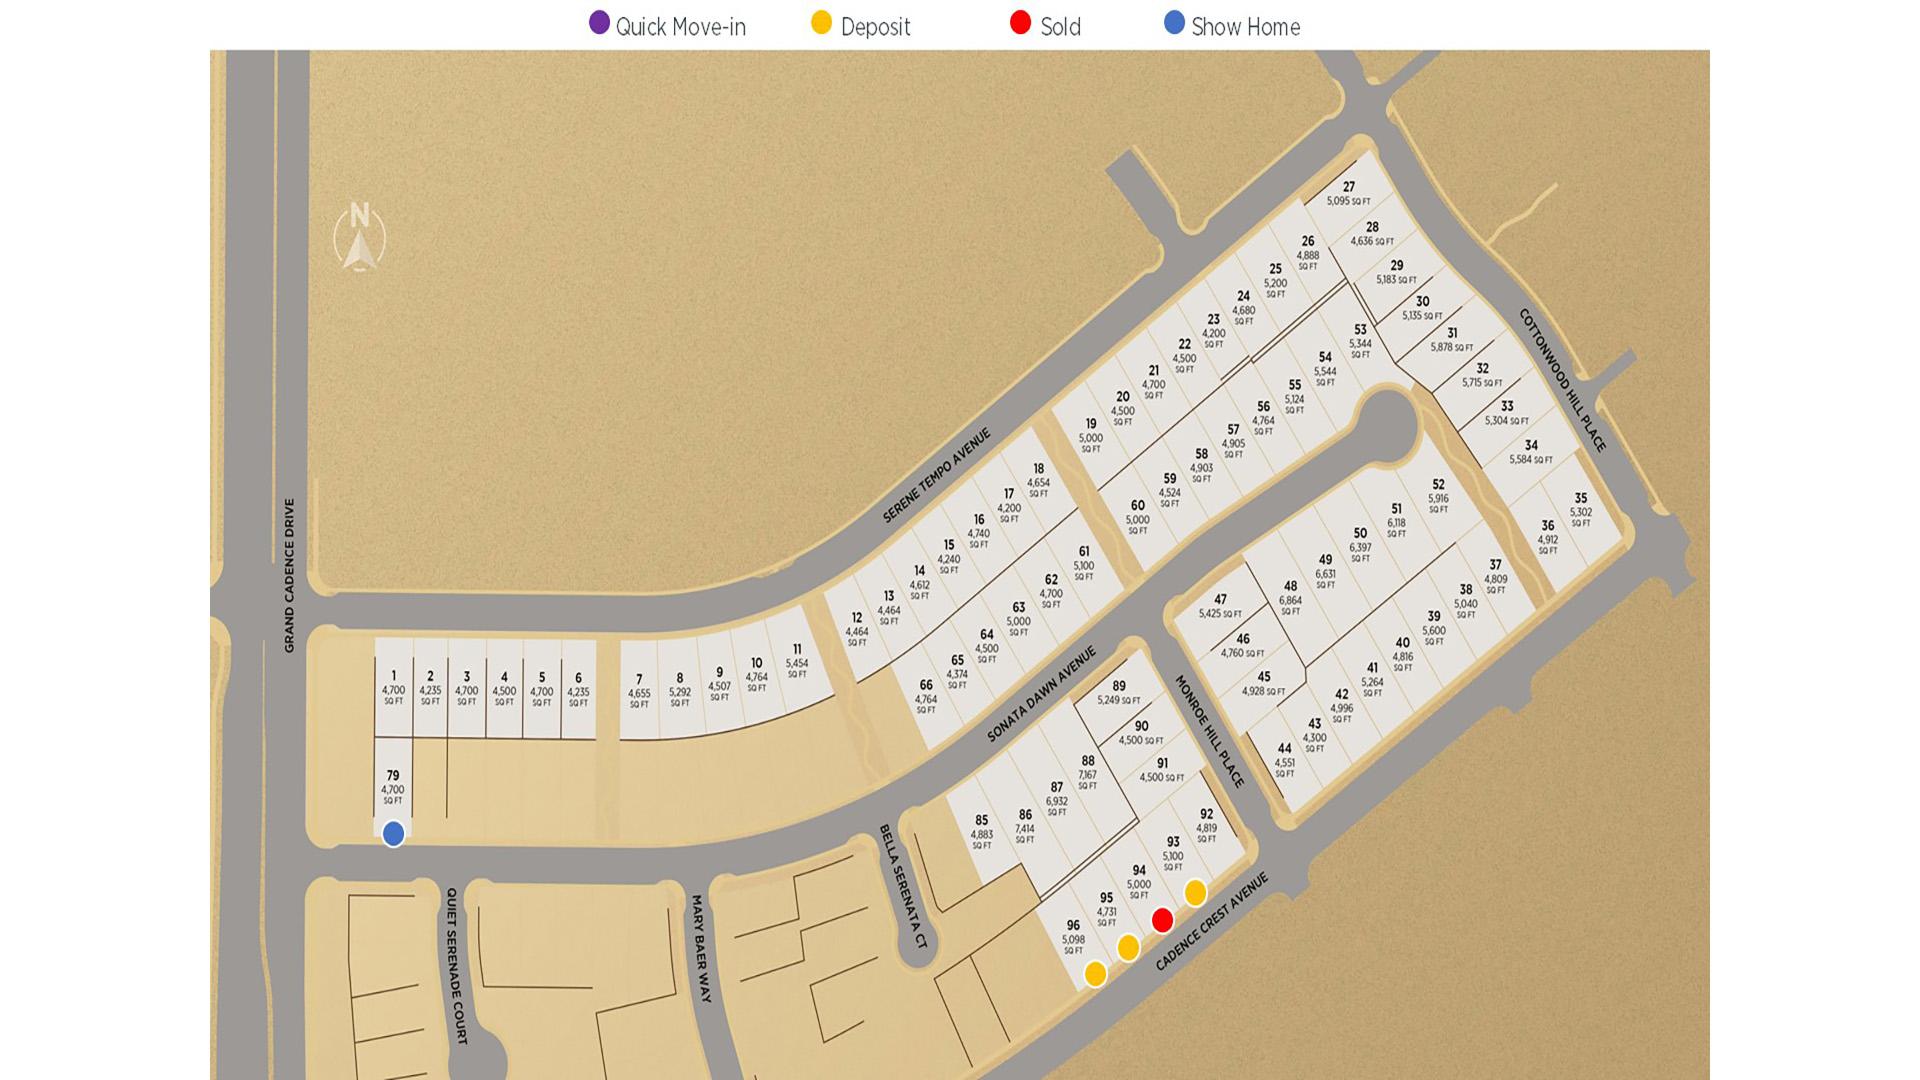This screenshot has height=1080, width=1920.
Task: Open lot 88 with 7,167 sq ft
Action: pos(1088,773)
